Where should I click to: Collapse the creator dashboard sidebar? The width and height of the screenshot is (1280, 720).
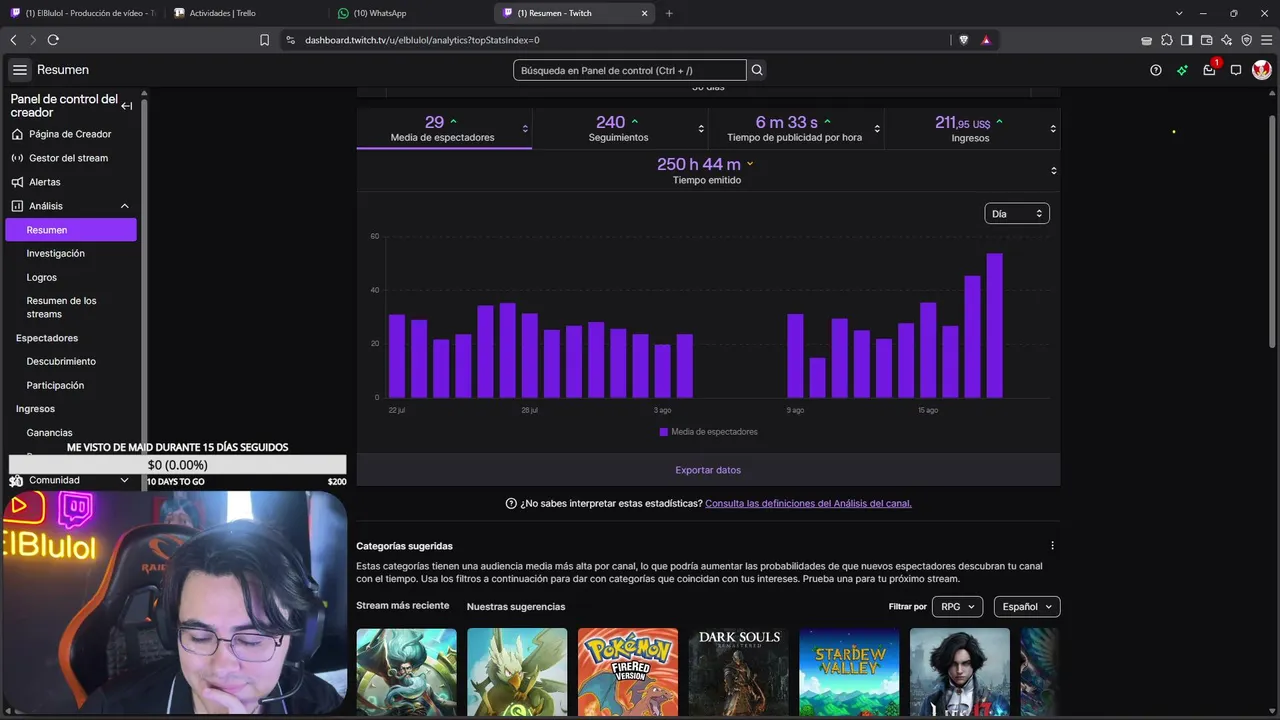[x=127, y=106]
